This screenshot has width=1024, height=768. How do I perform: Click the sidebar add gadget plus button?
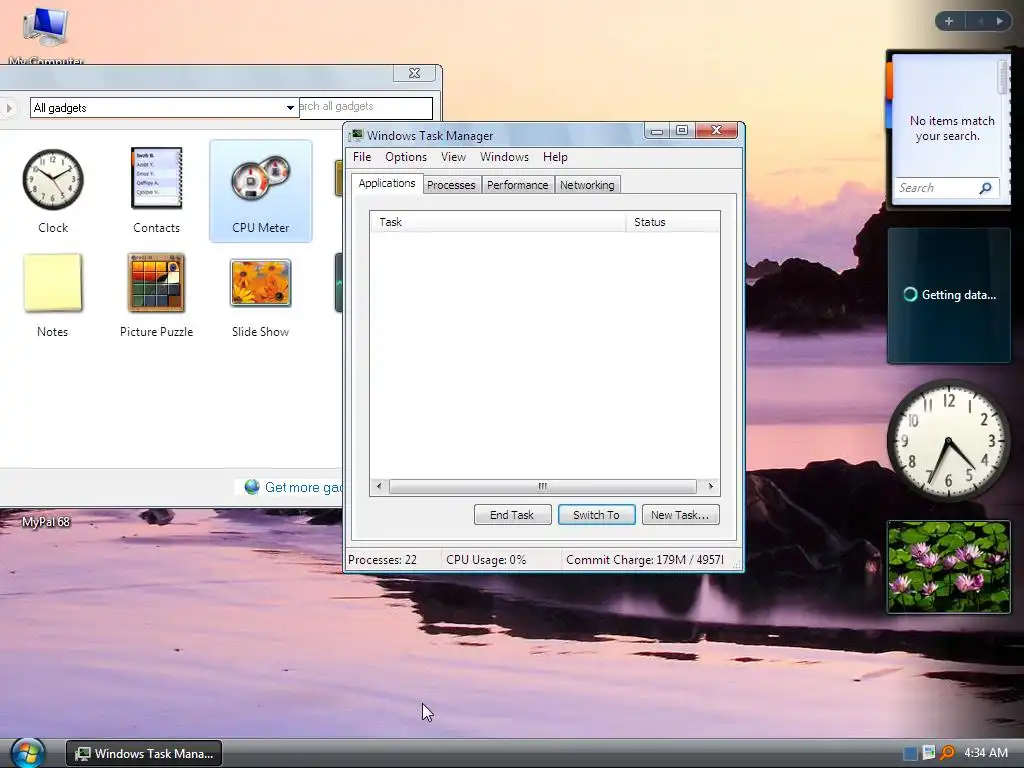click(x=949, y=22)
